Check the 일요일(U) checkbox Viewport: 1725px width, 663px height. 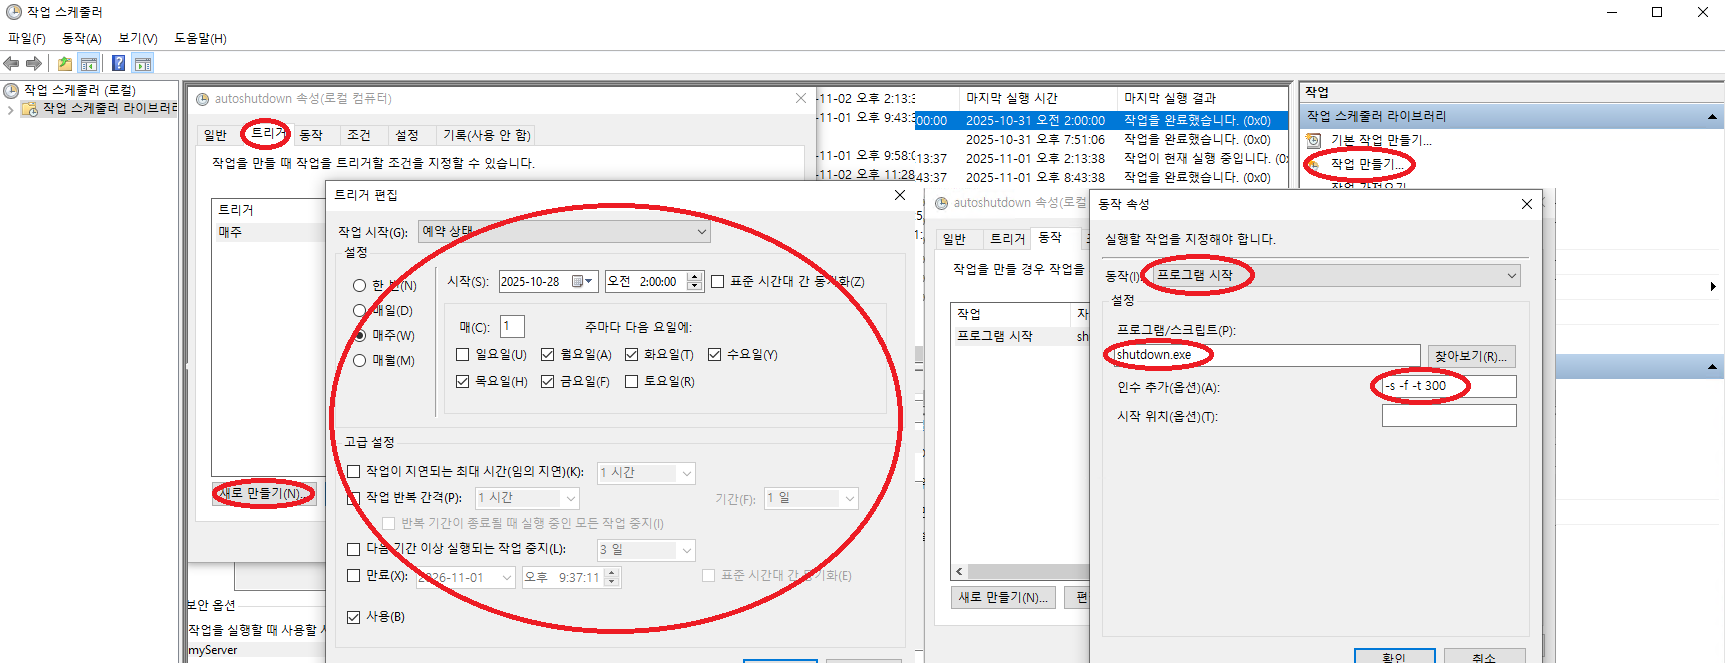462,355
